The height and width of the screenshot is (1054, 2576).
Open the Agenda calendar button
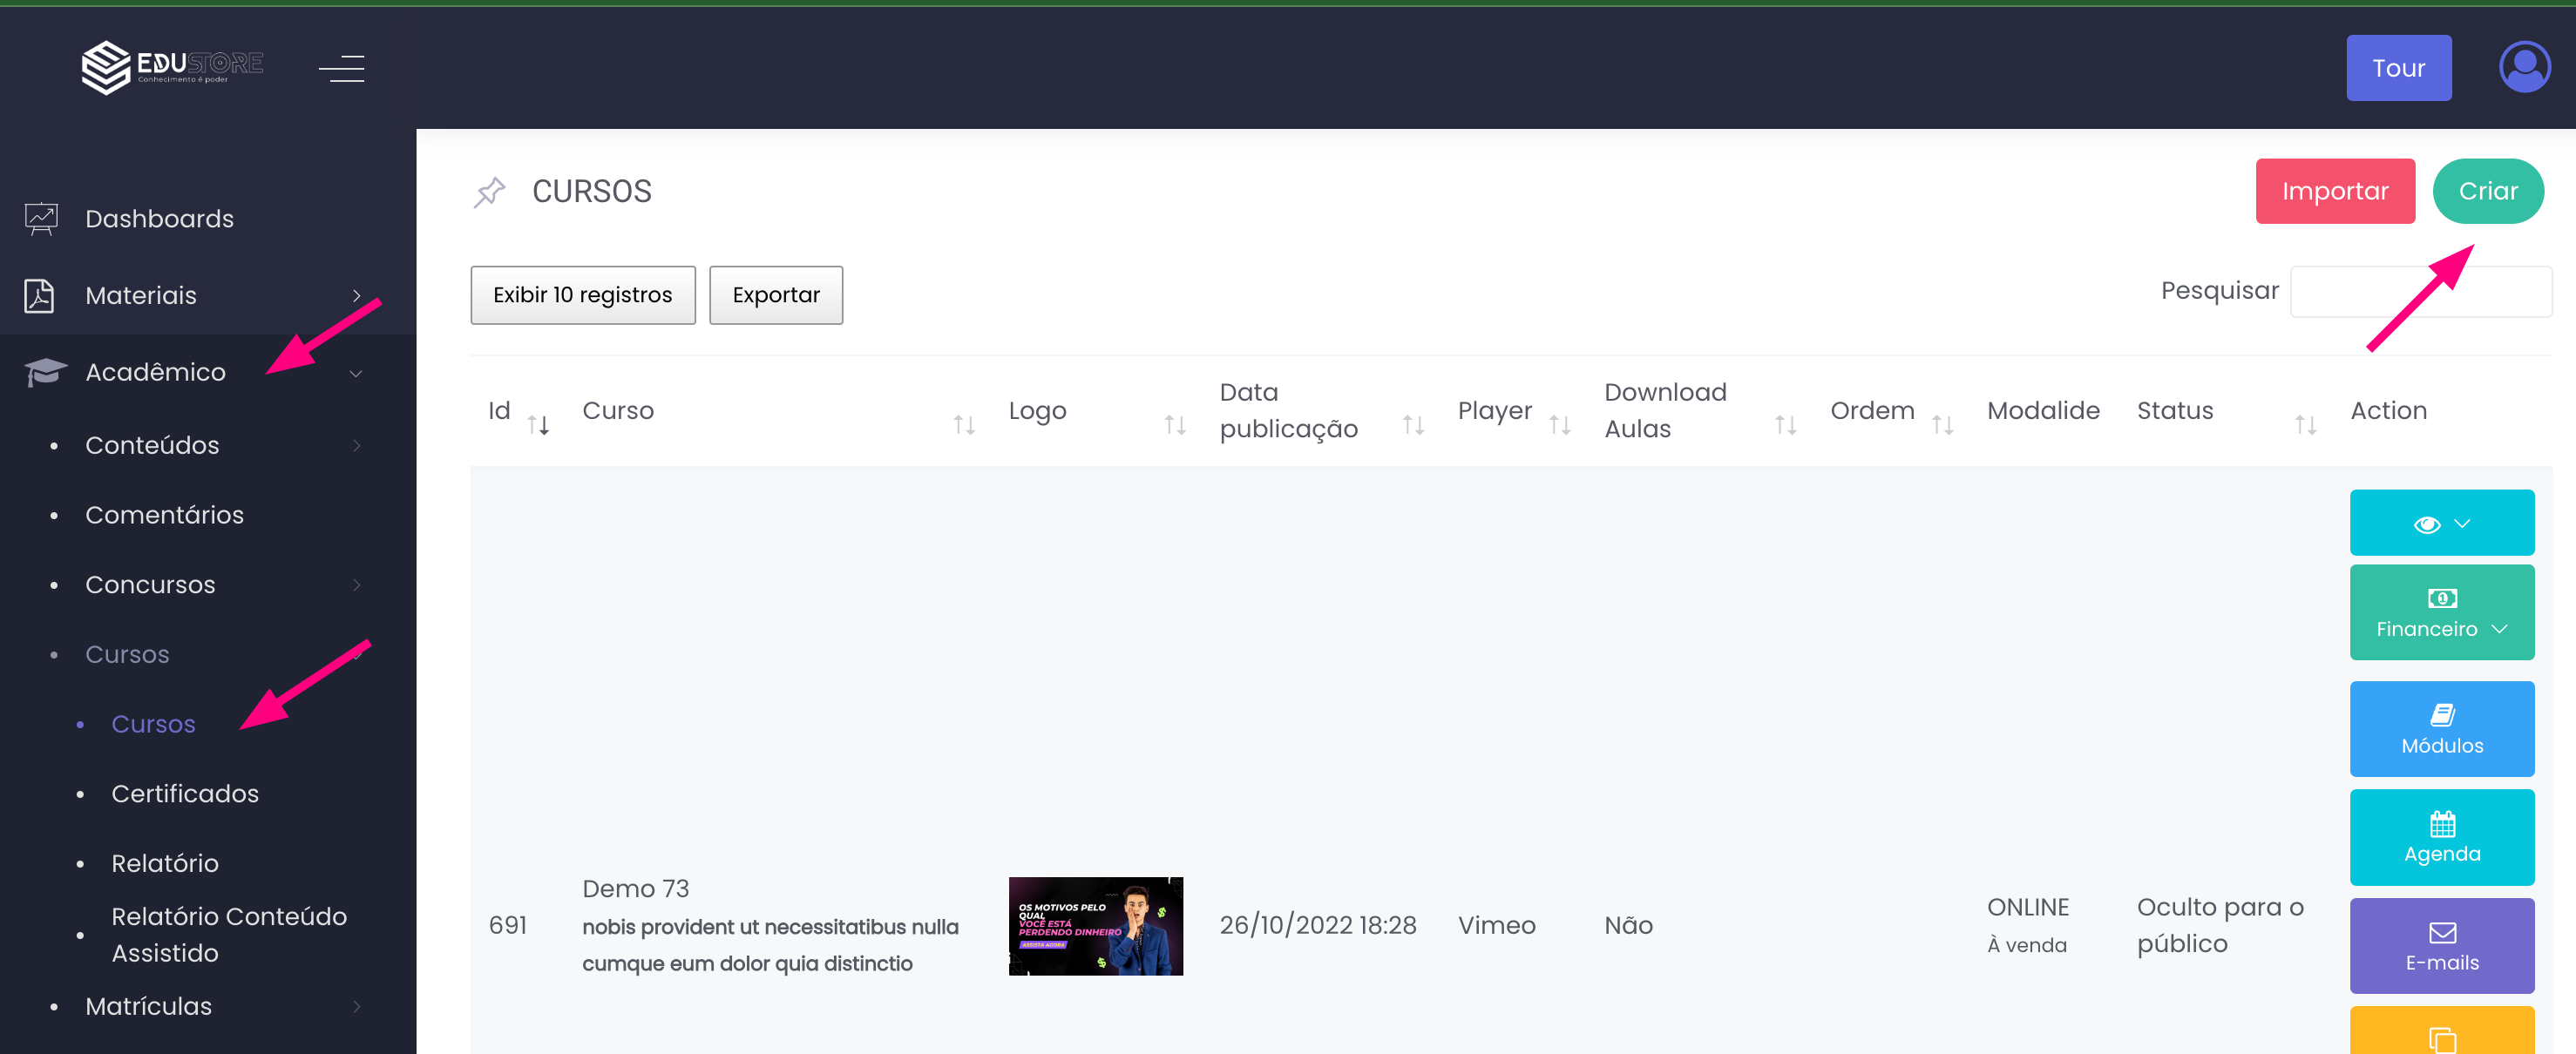(x=2441, y=836)
